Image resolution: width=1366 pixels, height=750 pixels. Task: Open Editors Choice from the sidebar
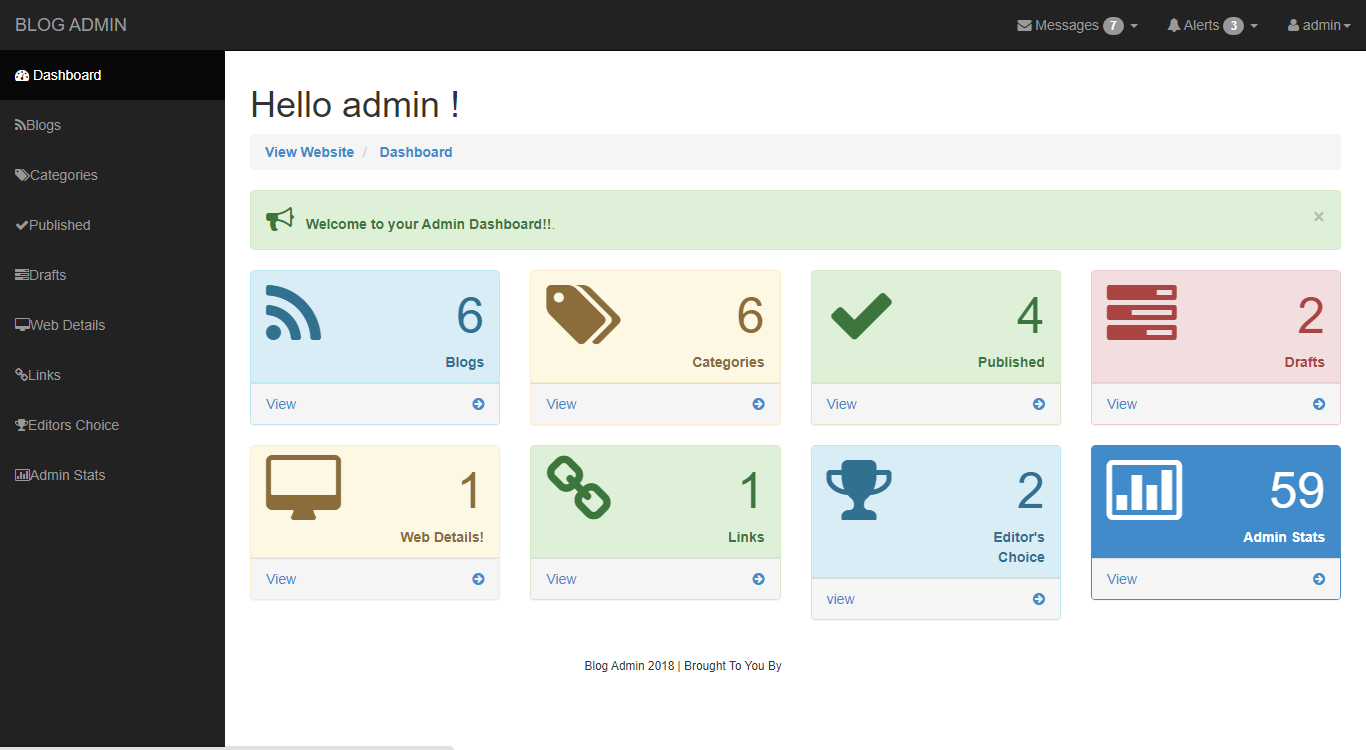(67, 424)
